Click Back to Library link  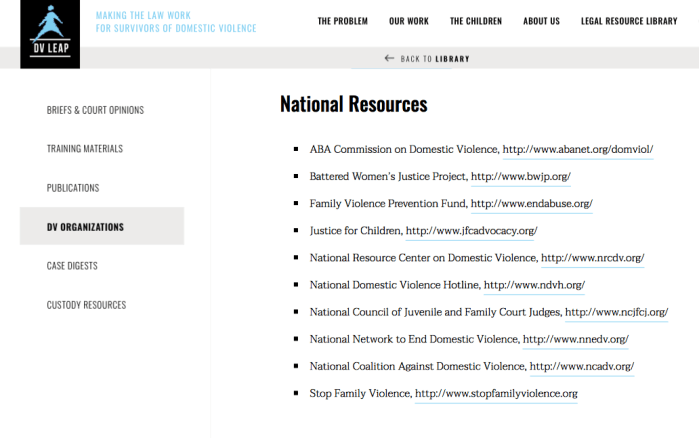[x=435, y=58]
